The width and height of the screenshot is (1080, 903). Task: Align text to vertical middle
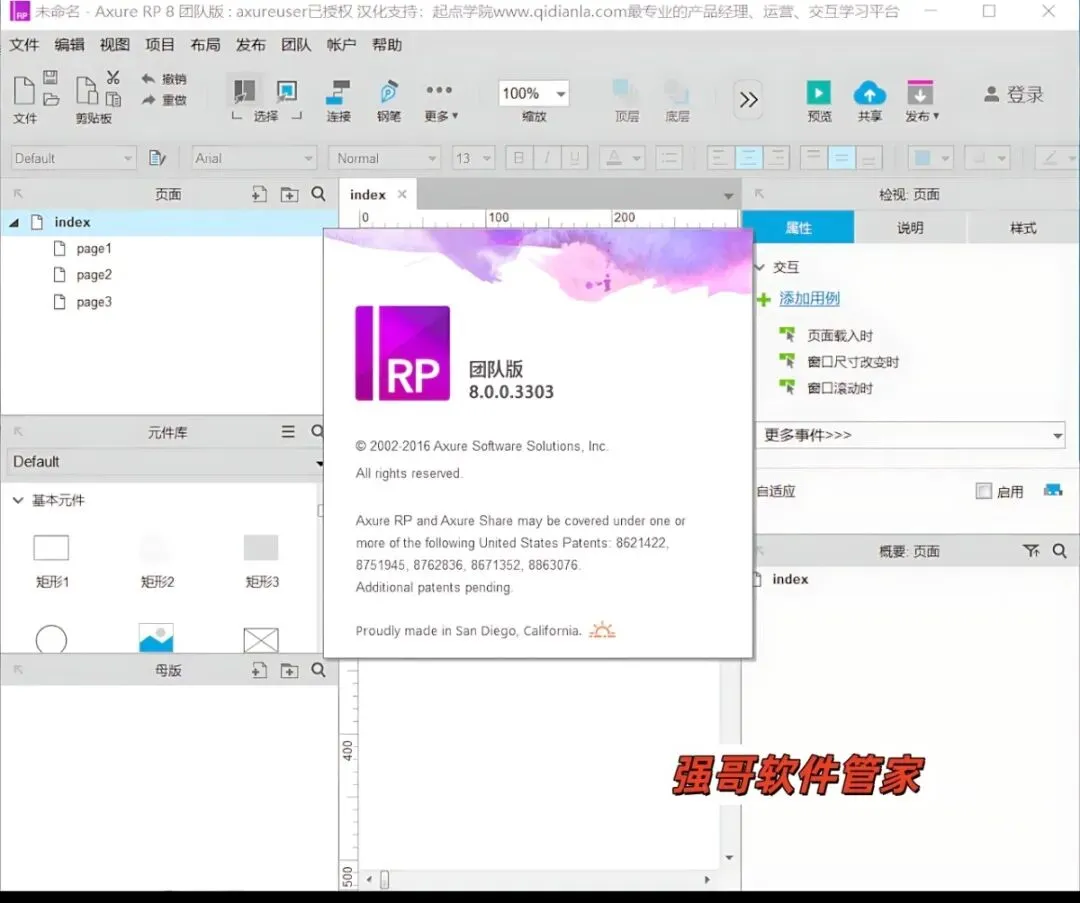841,158
